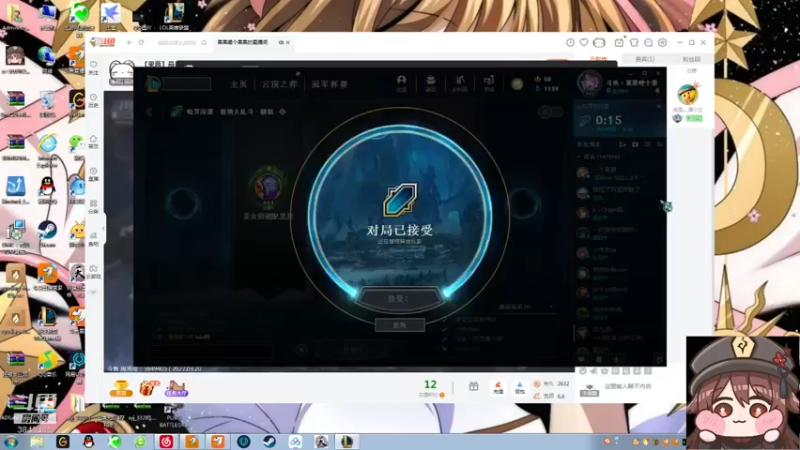Open the gift package icon near recharge
The width and height of the screenshot is (800, 450).
pos(473,387)
